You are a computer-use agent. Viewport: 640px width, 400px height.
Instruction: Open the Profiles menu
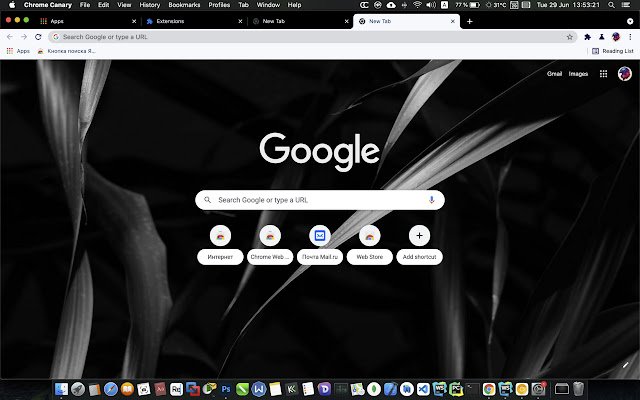(x=219, y=5)
